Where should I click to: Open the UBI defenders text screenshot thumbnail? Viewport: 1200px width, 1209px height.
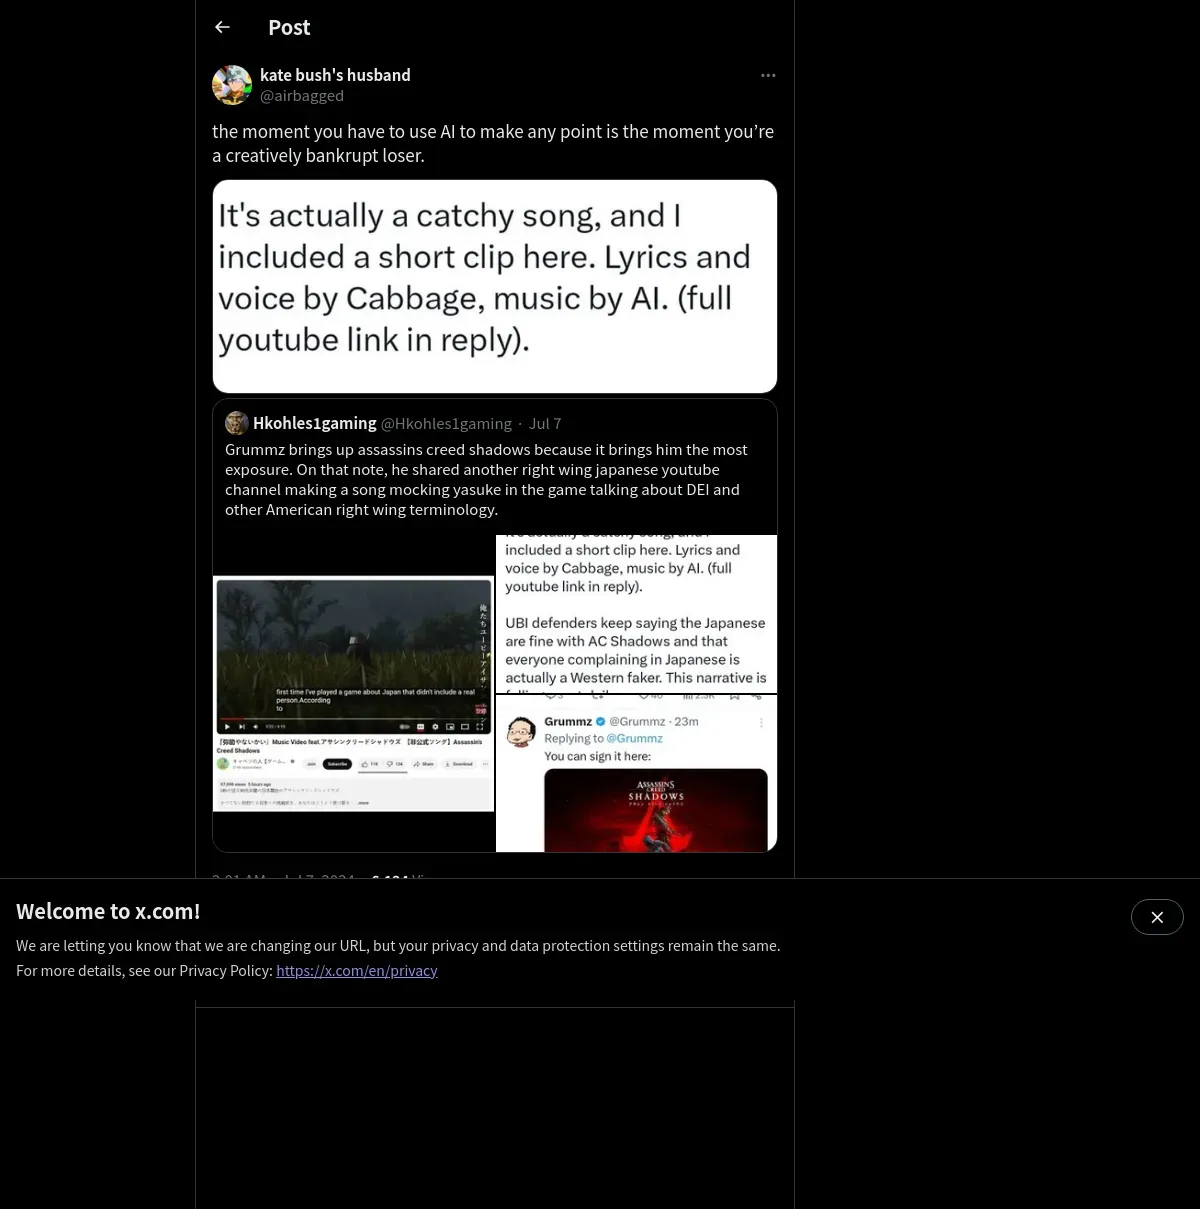636,614
